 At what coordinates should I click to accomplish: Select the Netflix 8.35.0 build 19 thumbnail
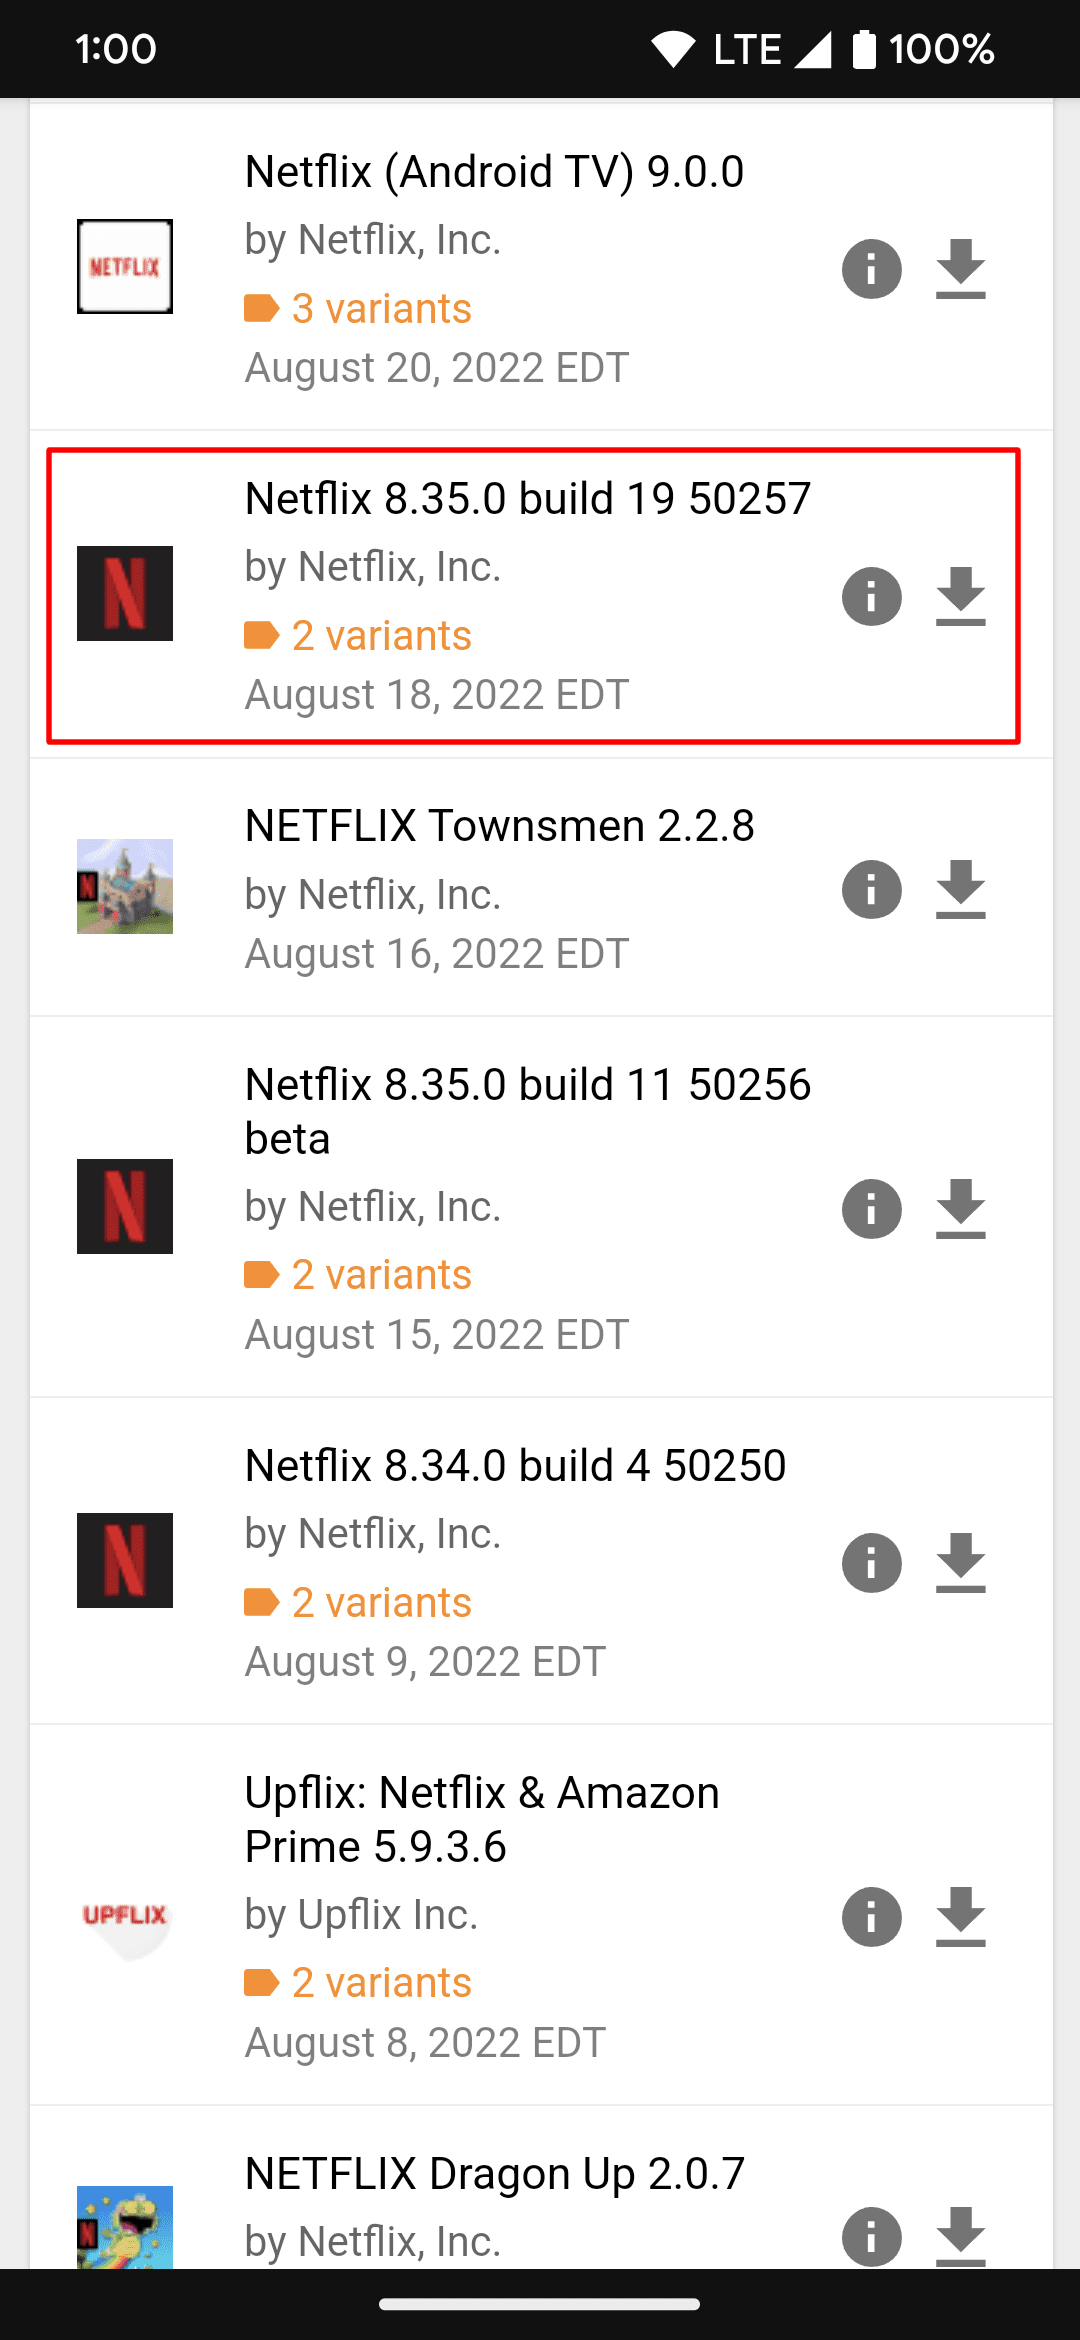124,593
